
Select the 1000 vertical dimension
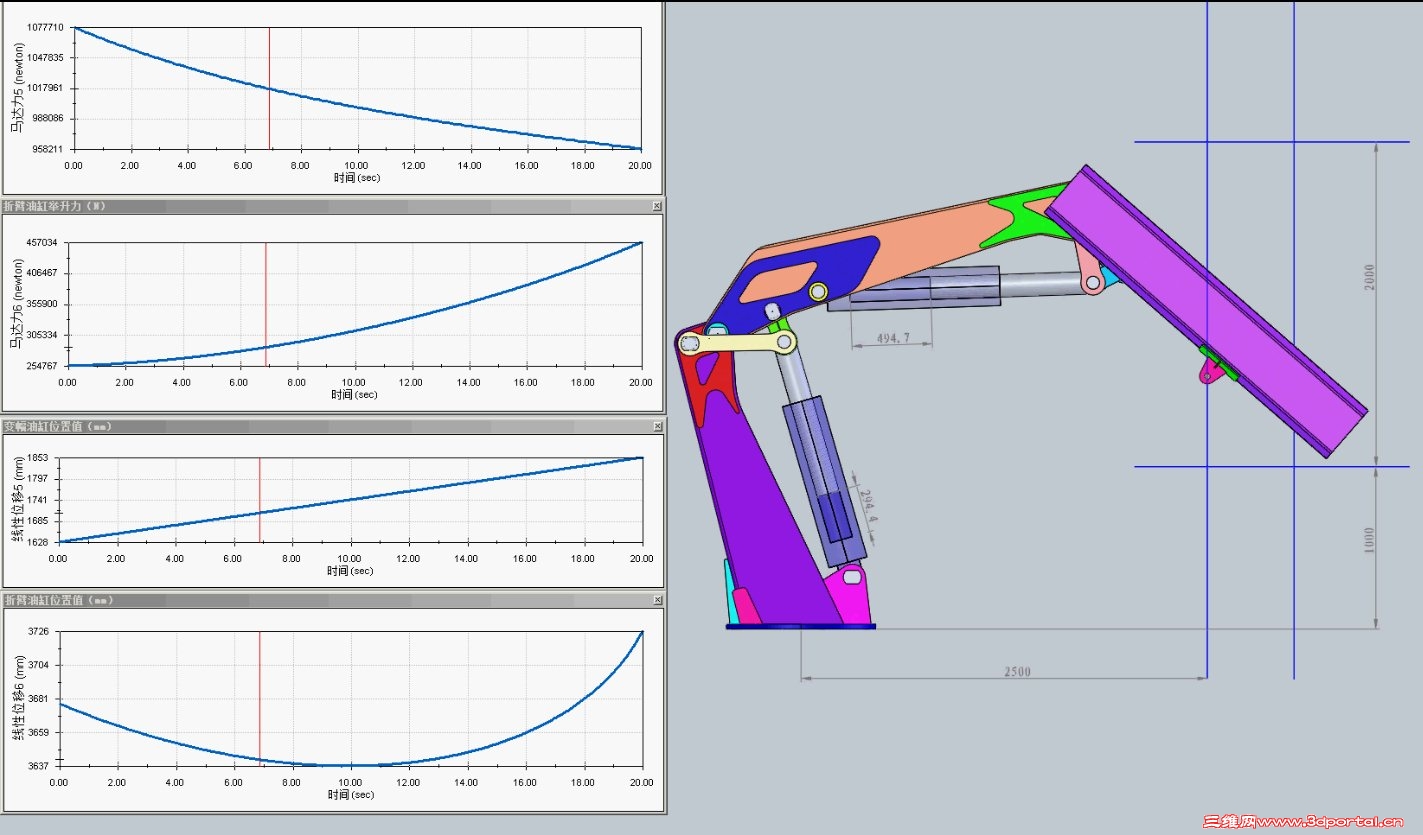(x=1370, y=540)
